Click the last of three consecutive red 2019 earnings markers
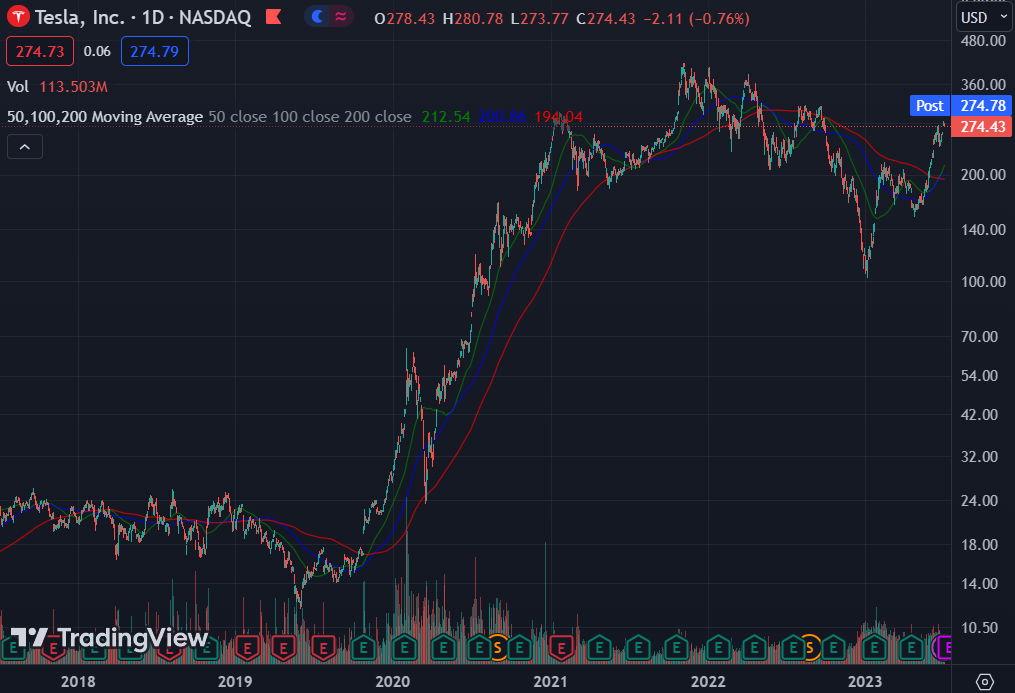Image resolution: width=1015 pixels, height=693 pixels. pyautogui.click(x=323, y=646)
